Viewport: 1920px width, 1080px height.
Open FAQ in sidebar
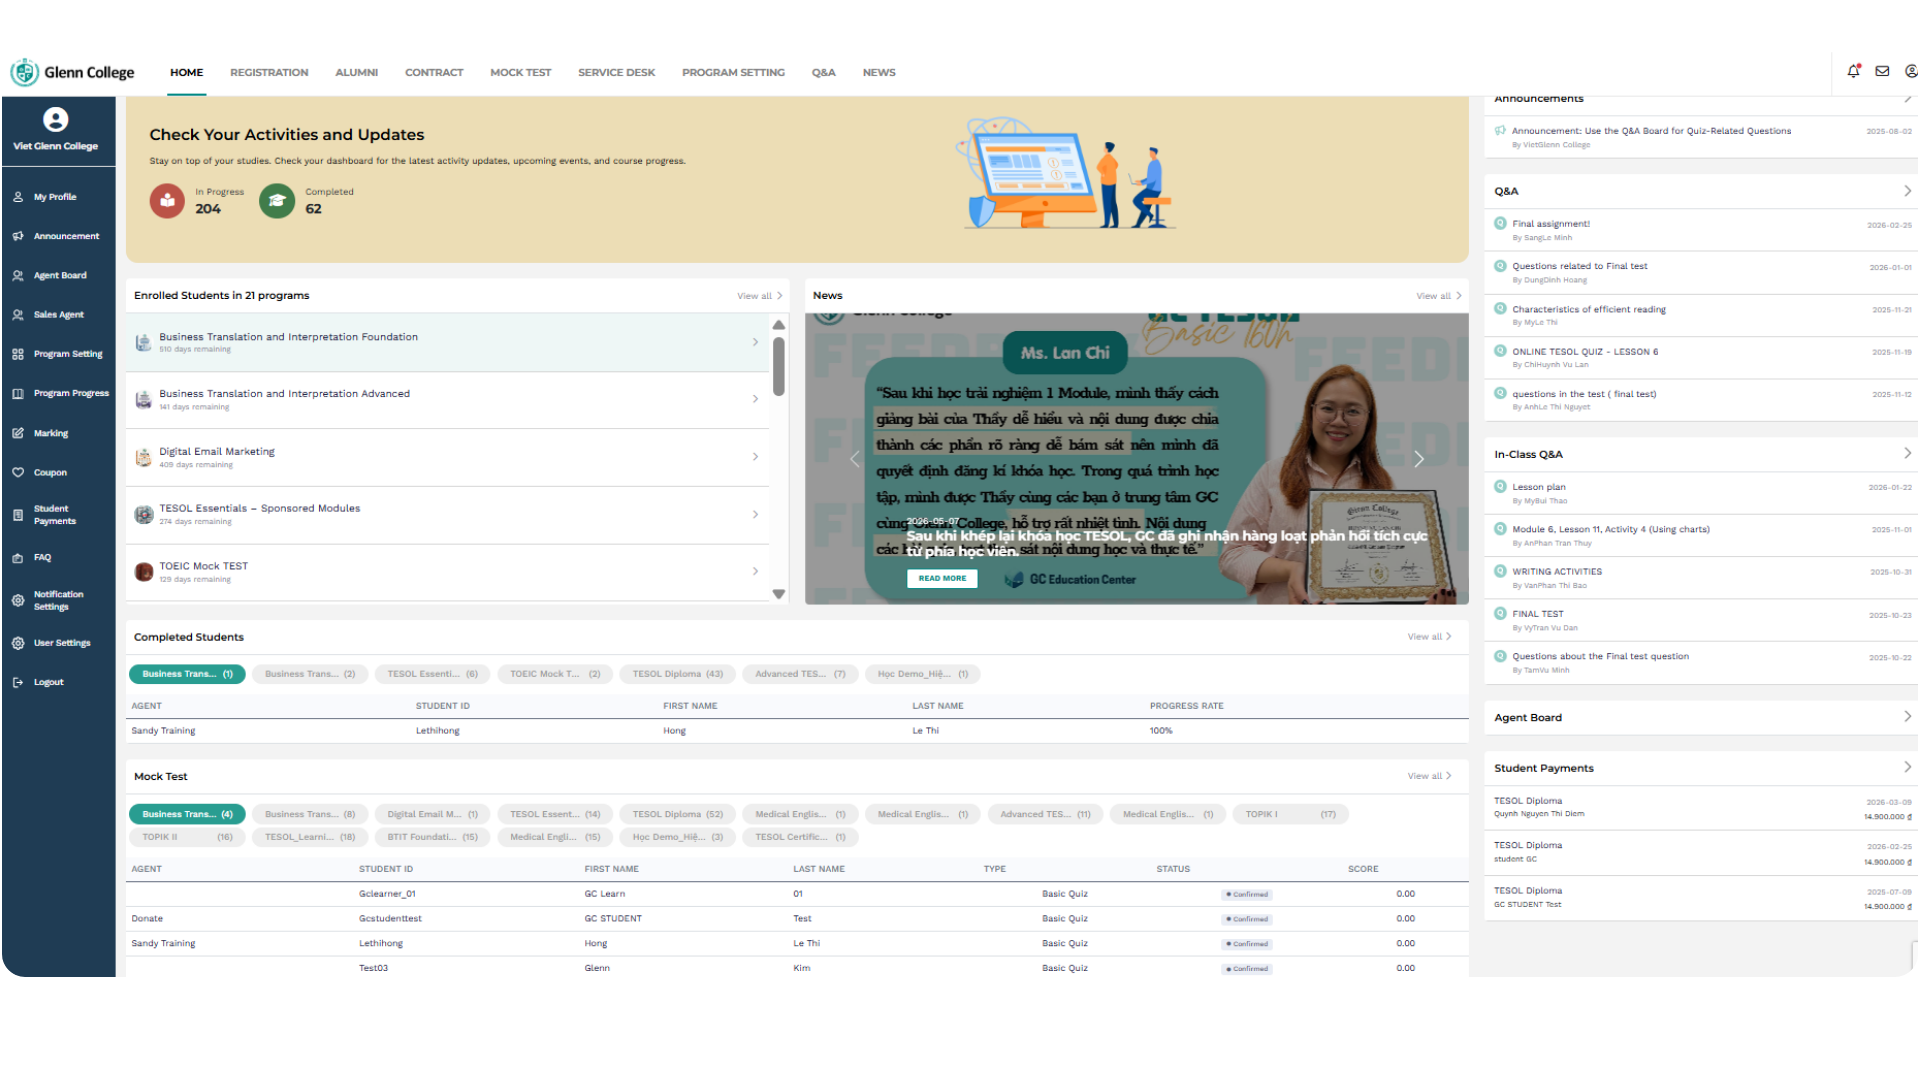(x=42, y=558)
